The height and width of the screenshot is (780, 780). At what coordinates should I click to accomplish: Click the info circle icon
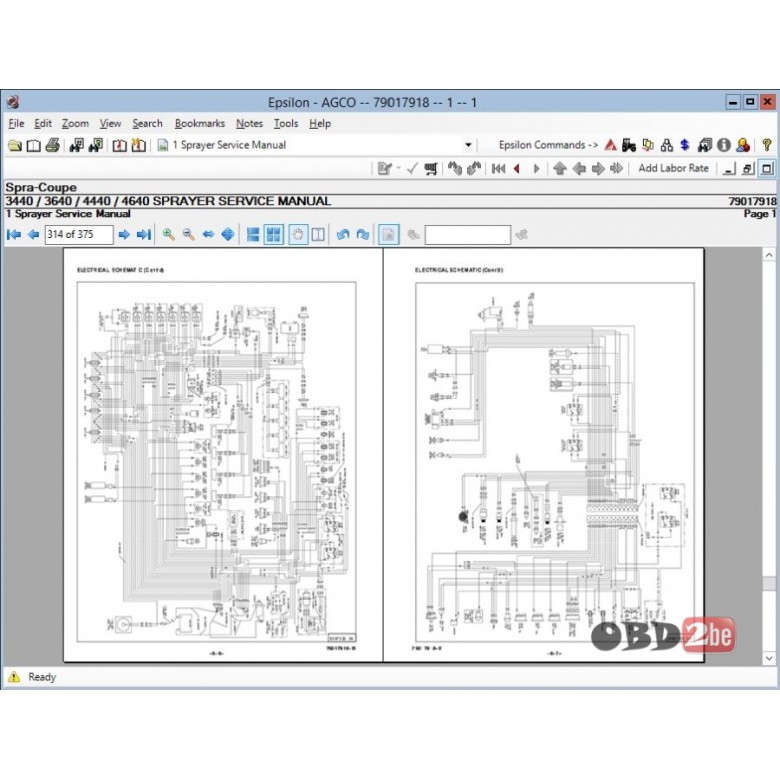[724, 145]
